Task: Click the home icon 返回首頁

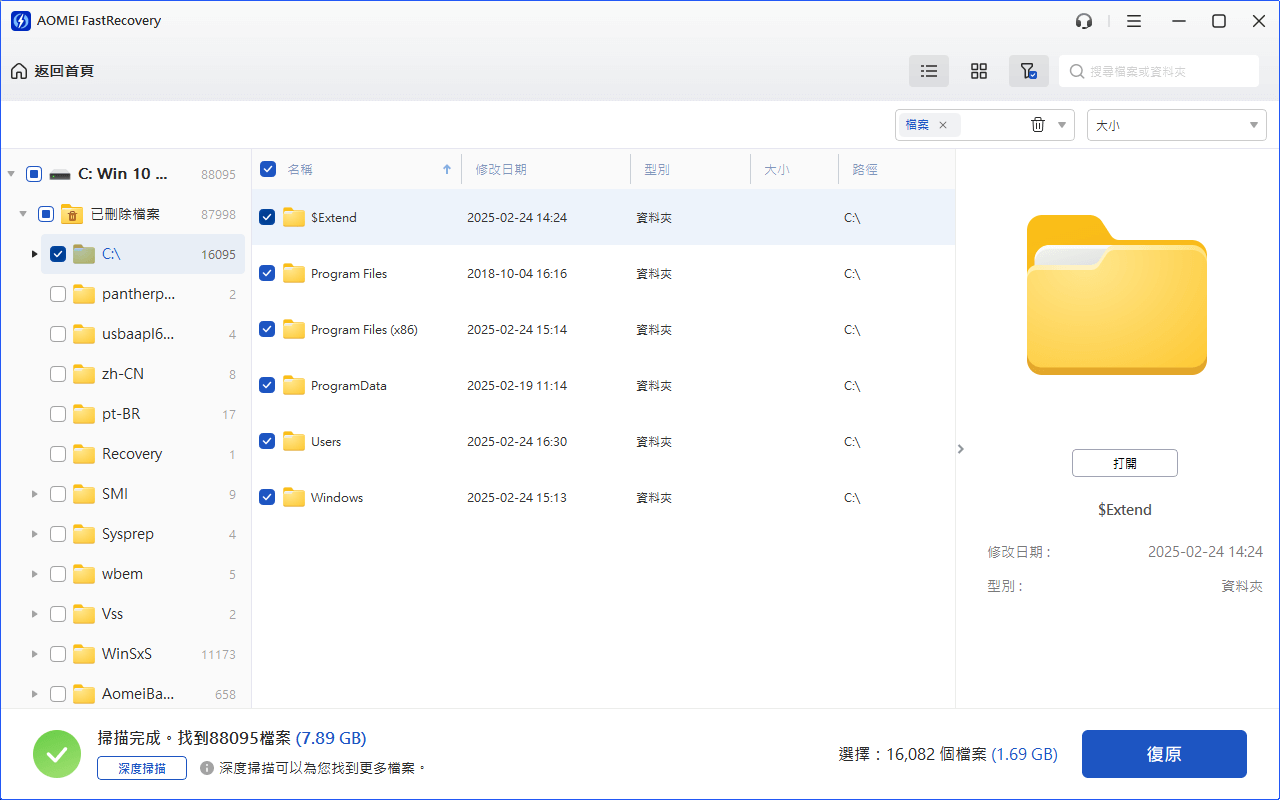Action: pos(19,71)
